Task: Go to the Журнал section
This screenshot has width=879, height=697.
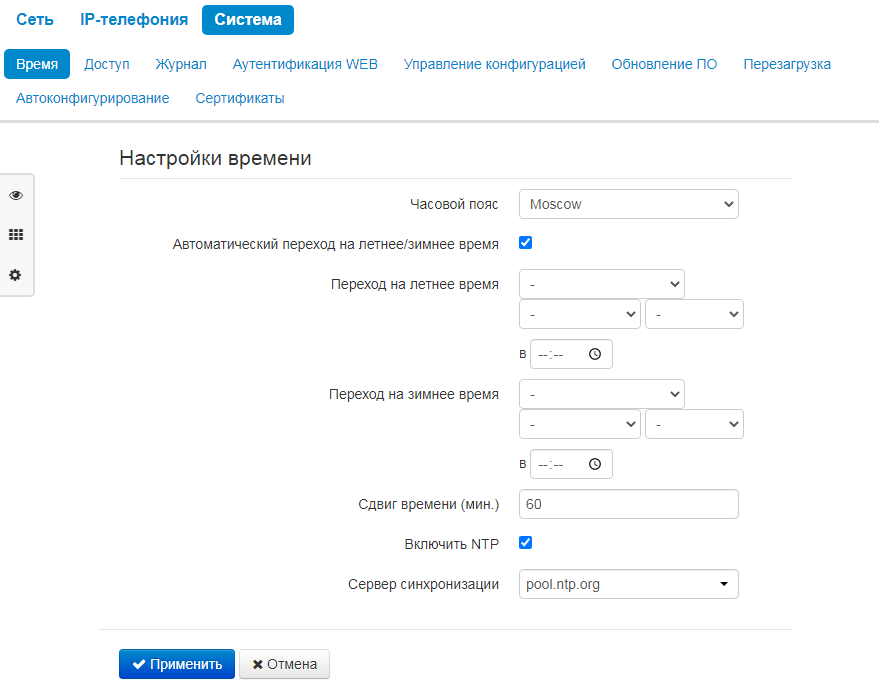Action: click(181, 64)
